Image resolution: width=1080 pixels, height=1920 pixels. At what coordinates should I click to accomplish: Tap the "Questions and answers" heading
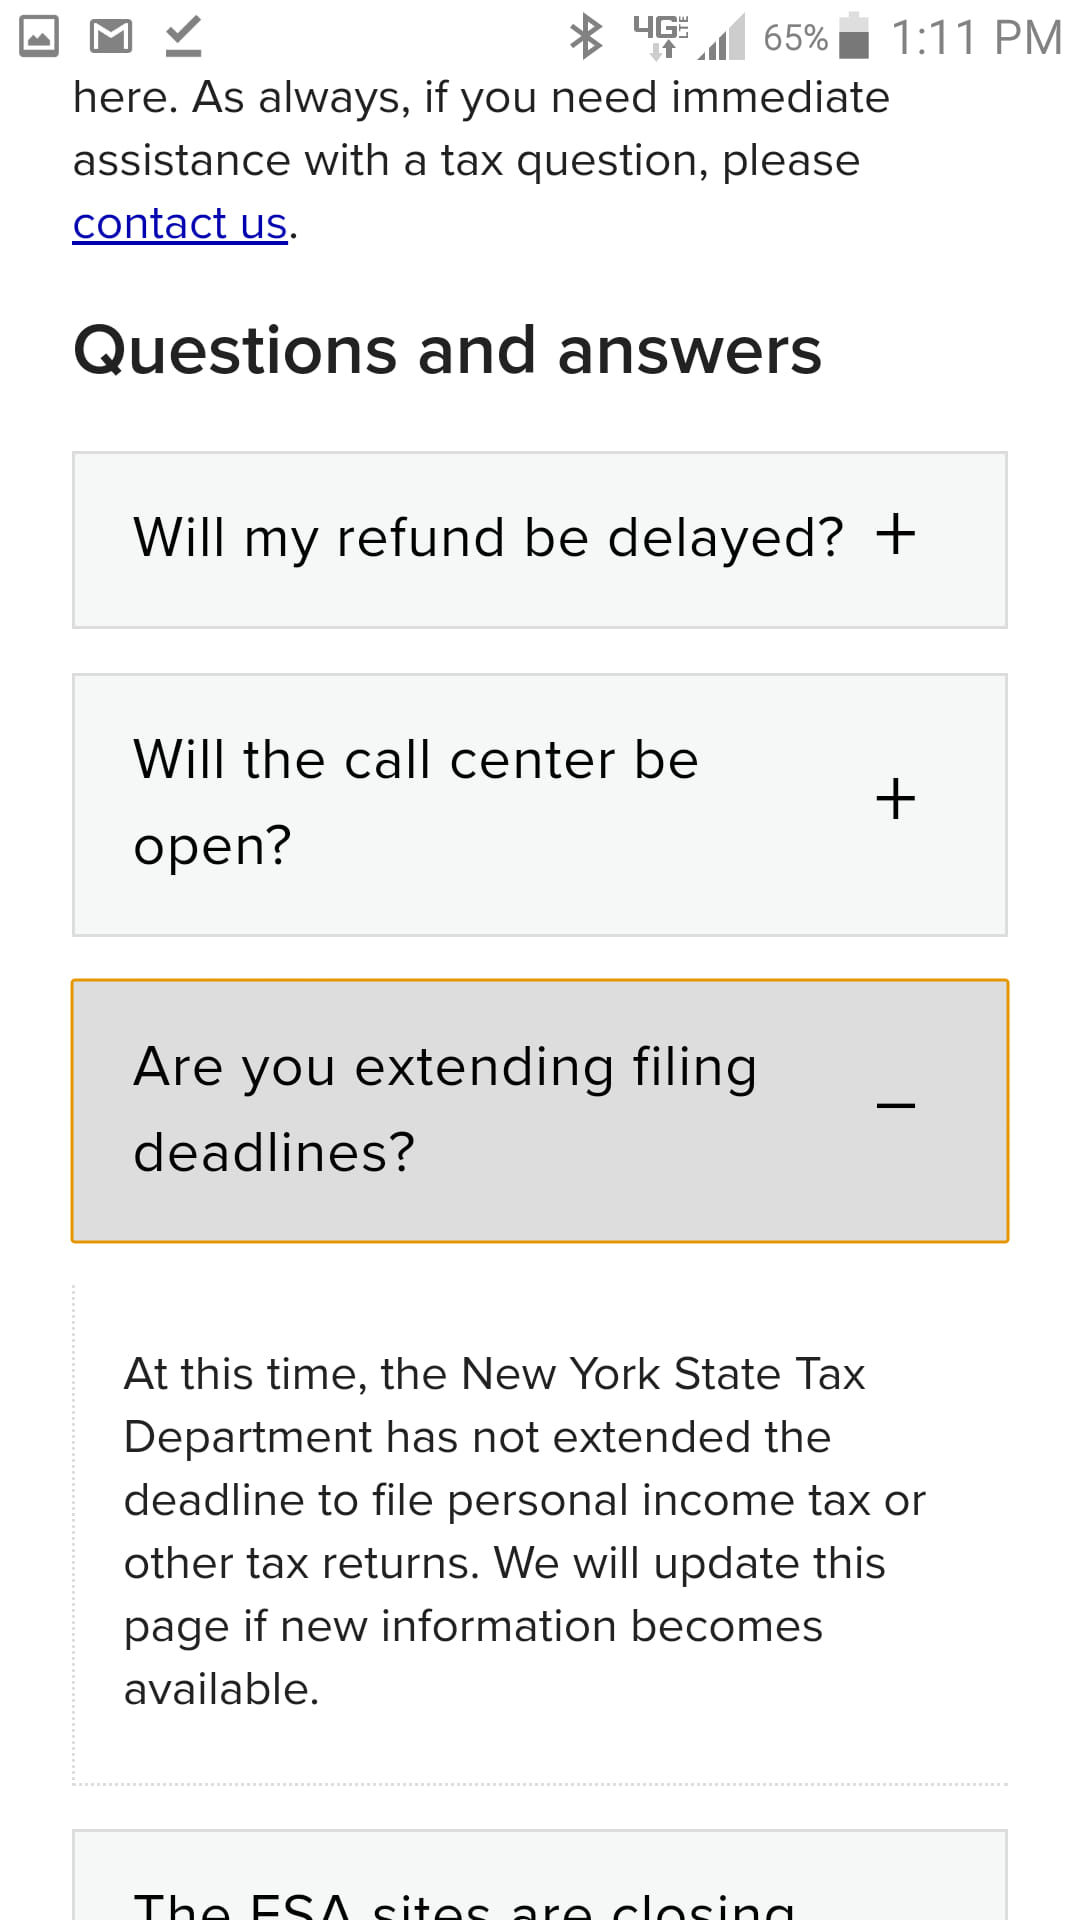[447, 351]
